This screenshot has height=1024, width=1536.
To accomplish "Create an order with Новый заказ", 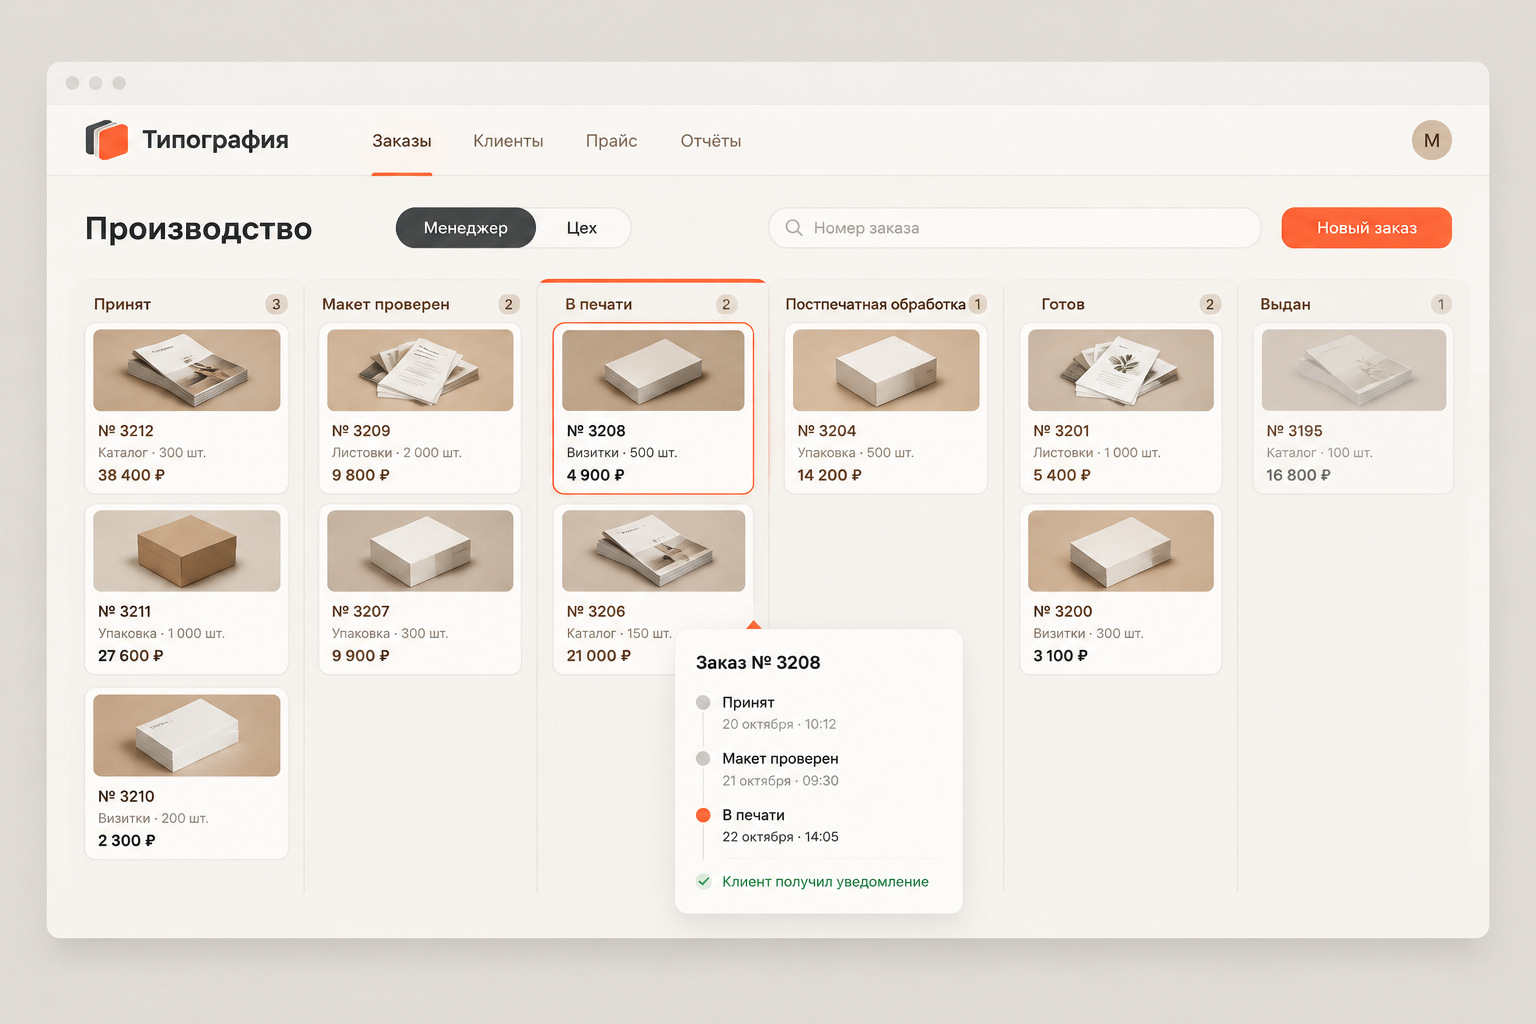I will click(1366, 228).
